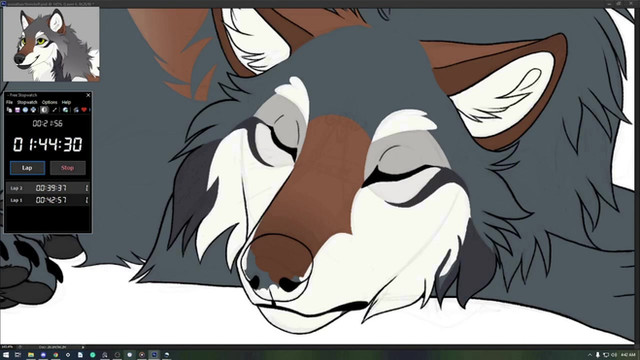Open the Options menu in Free Stopwatch
This screenshot has width=640, height=360.
point(49,102)
